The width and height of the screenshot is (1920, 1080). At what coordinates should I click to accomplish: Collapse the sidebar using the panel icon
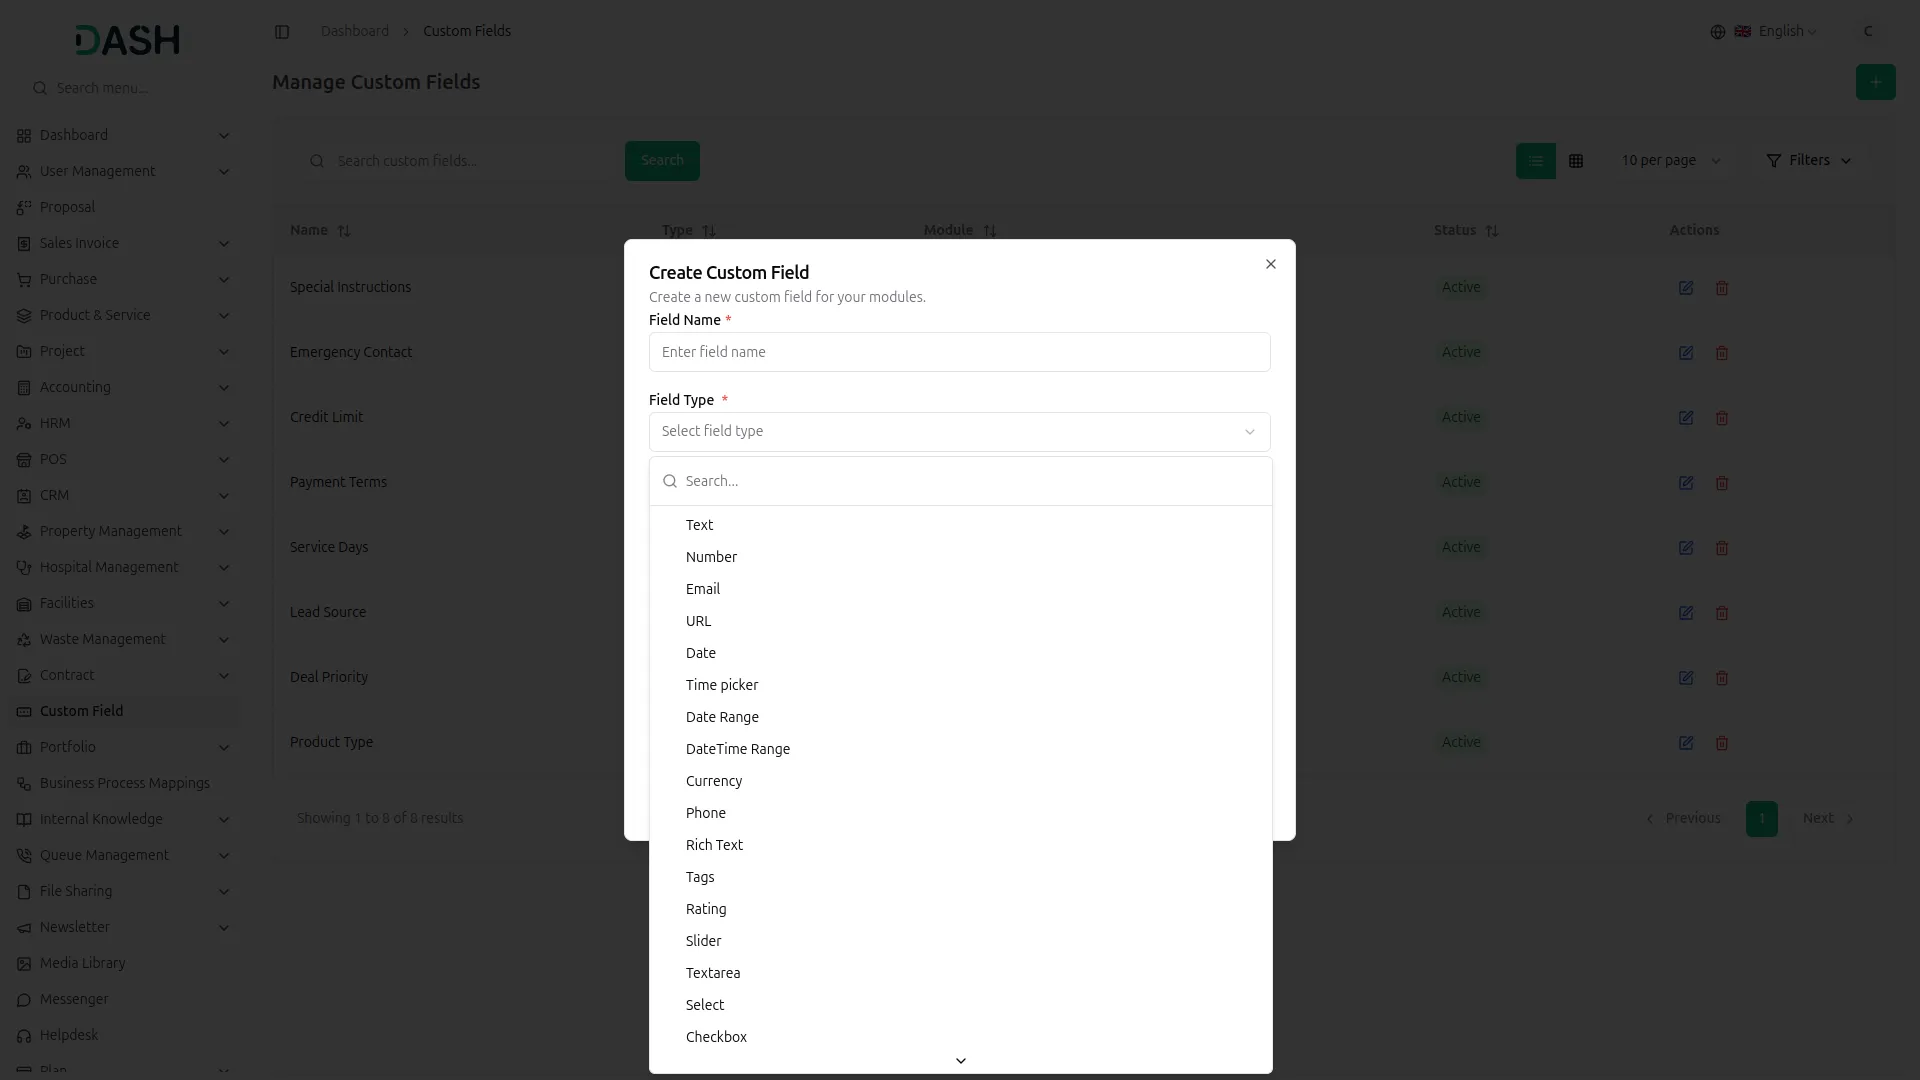tap(282, 31)
